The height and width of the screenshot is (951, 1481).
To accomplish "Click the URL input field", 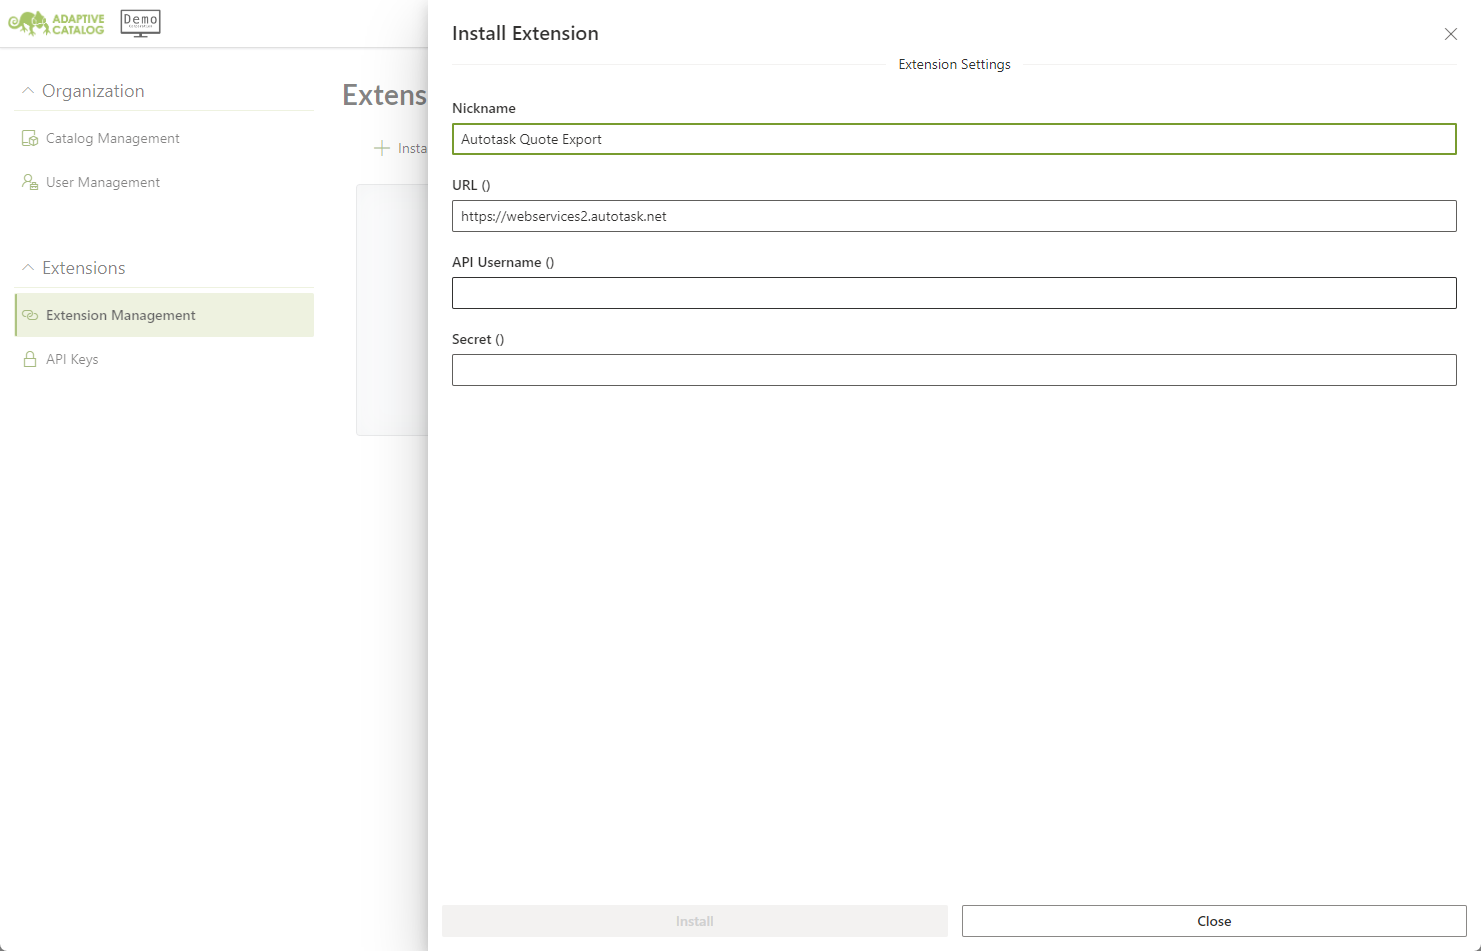I will 954,216.
